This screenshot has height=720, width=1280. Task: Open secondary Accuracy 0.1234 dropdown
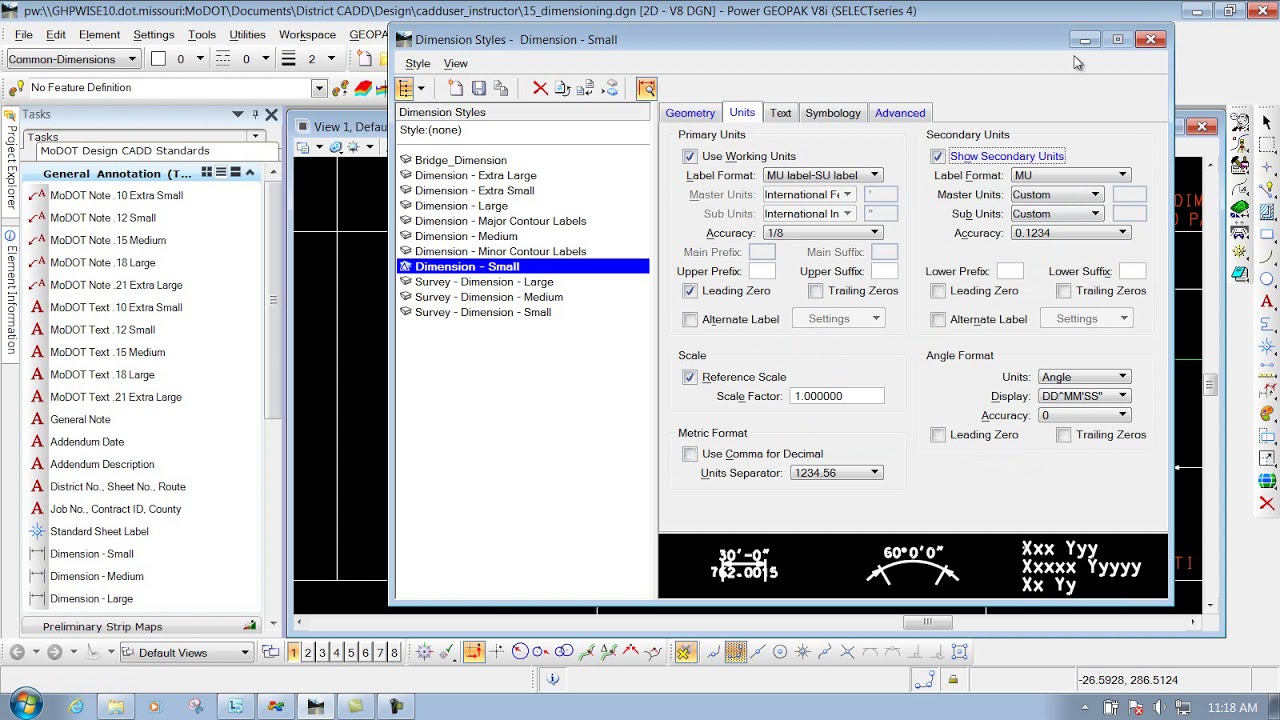pyautogui.click(x=1071, y=233)
